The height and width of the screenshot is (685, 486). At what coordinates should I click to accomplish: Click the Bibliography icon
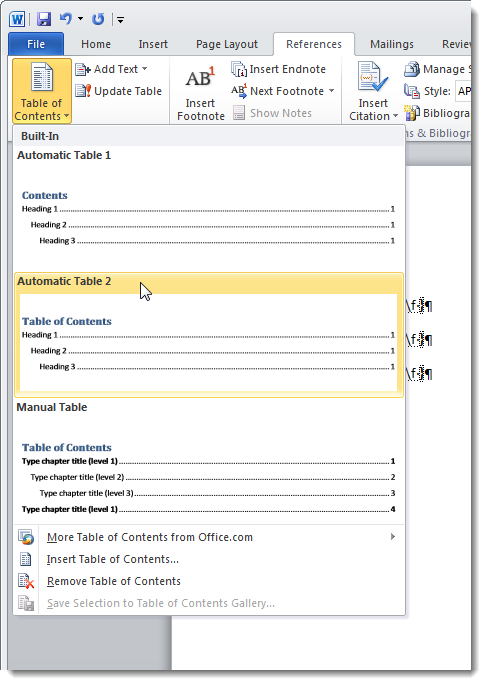[x=412, y=113]
